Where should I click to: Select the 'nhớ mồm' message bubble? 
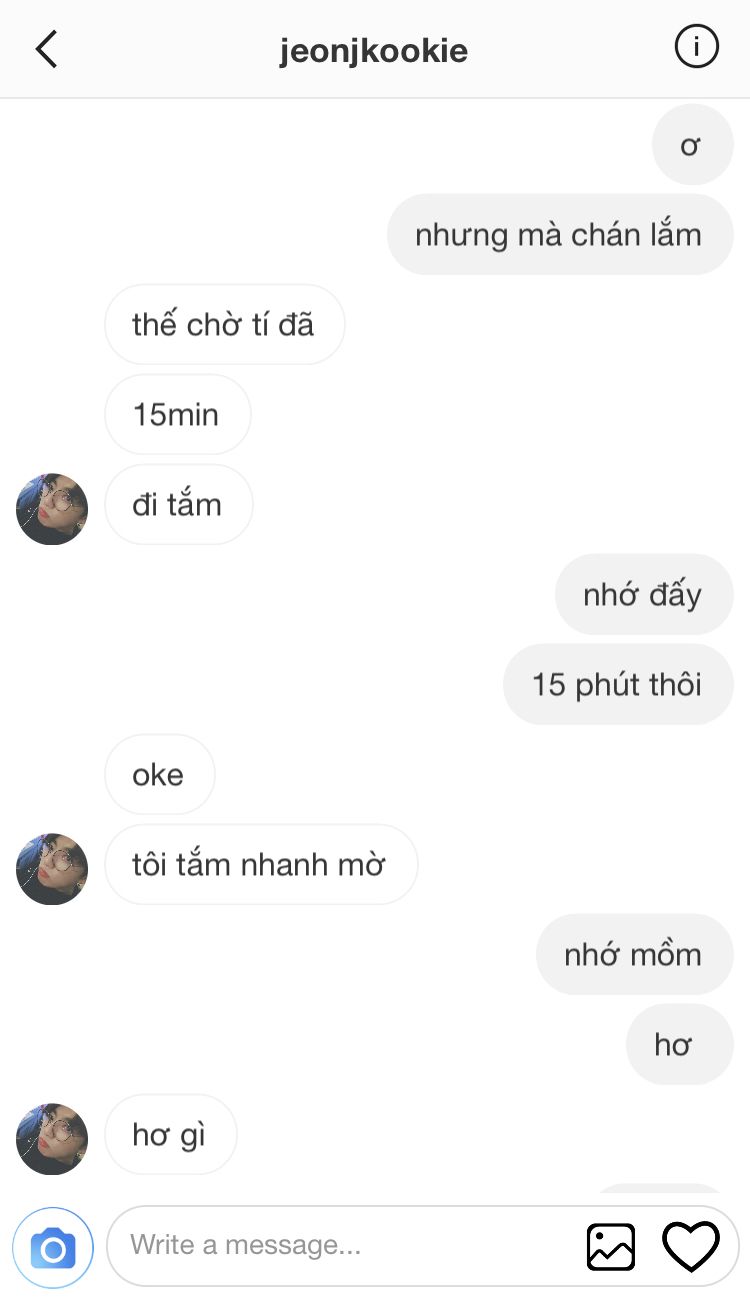click(635, 955)
